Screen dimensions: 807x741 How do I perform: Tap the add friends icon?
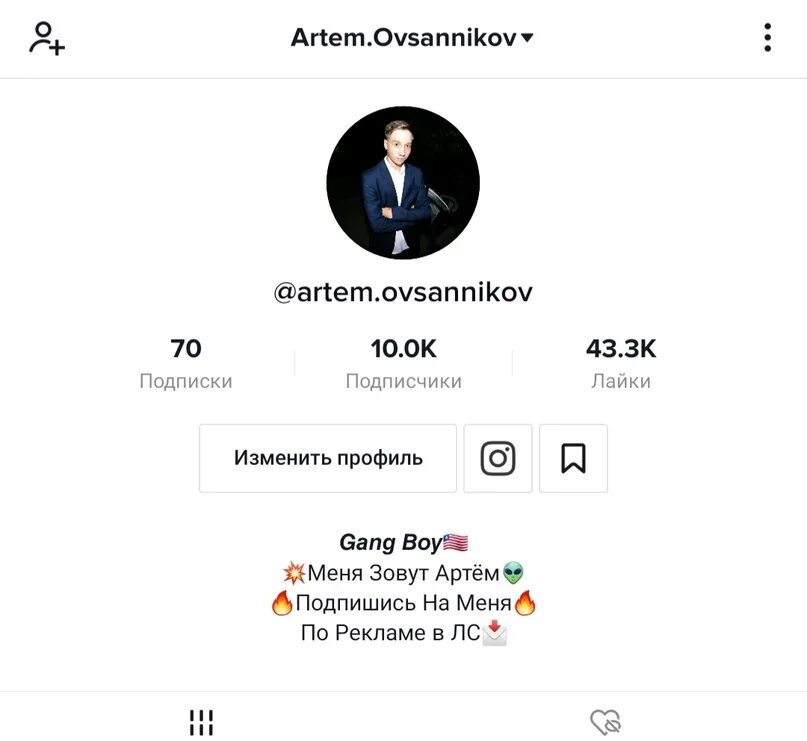click(x=47, y=38)
